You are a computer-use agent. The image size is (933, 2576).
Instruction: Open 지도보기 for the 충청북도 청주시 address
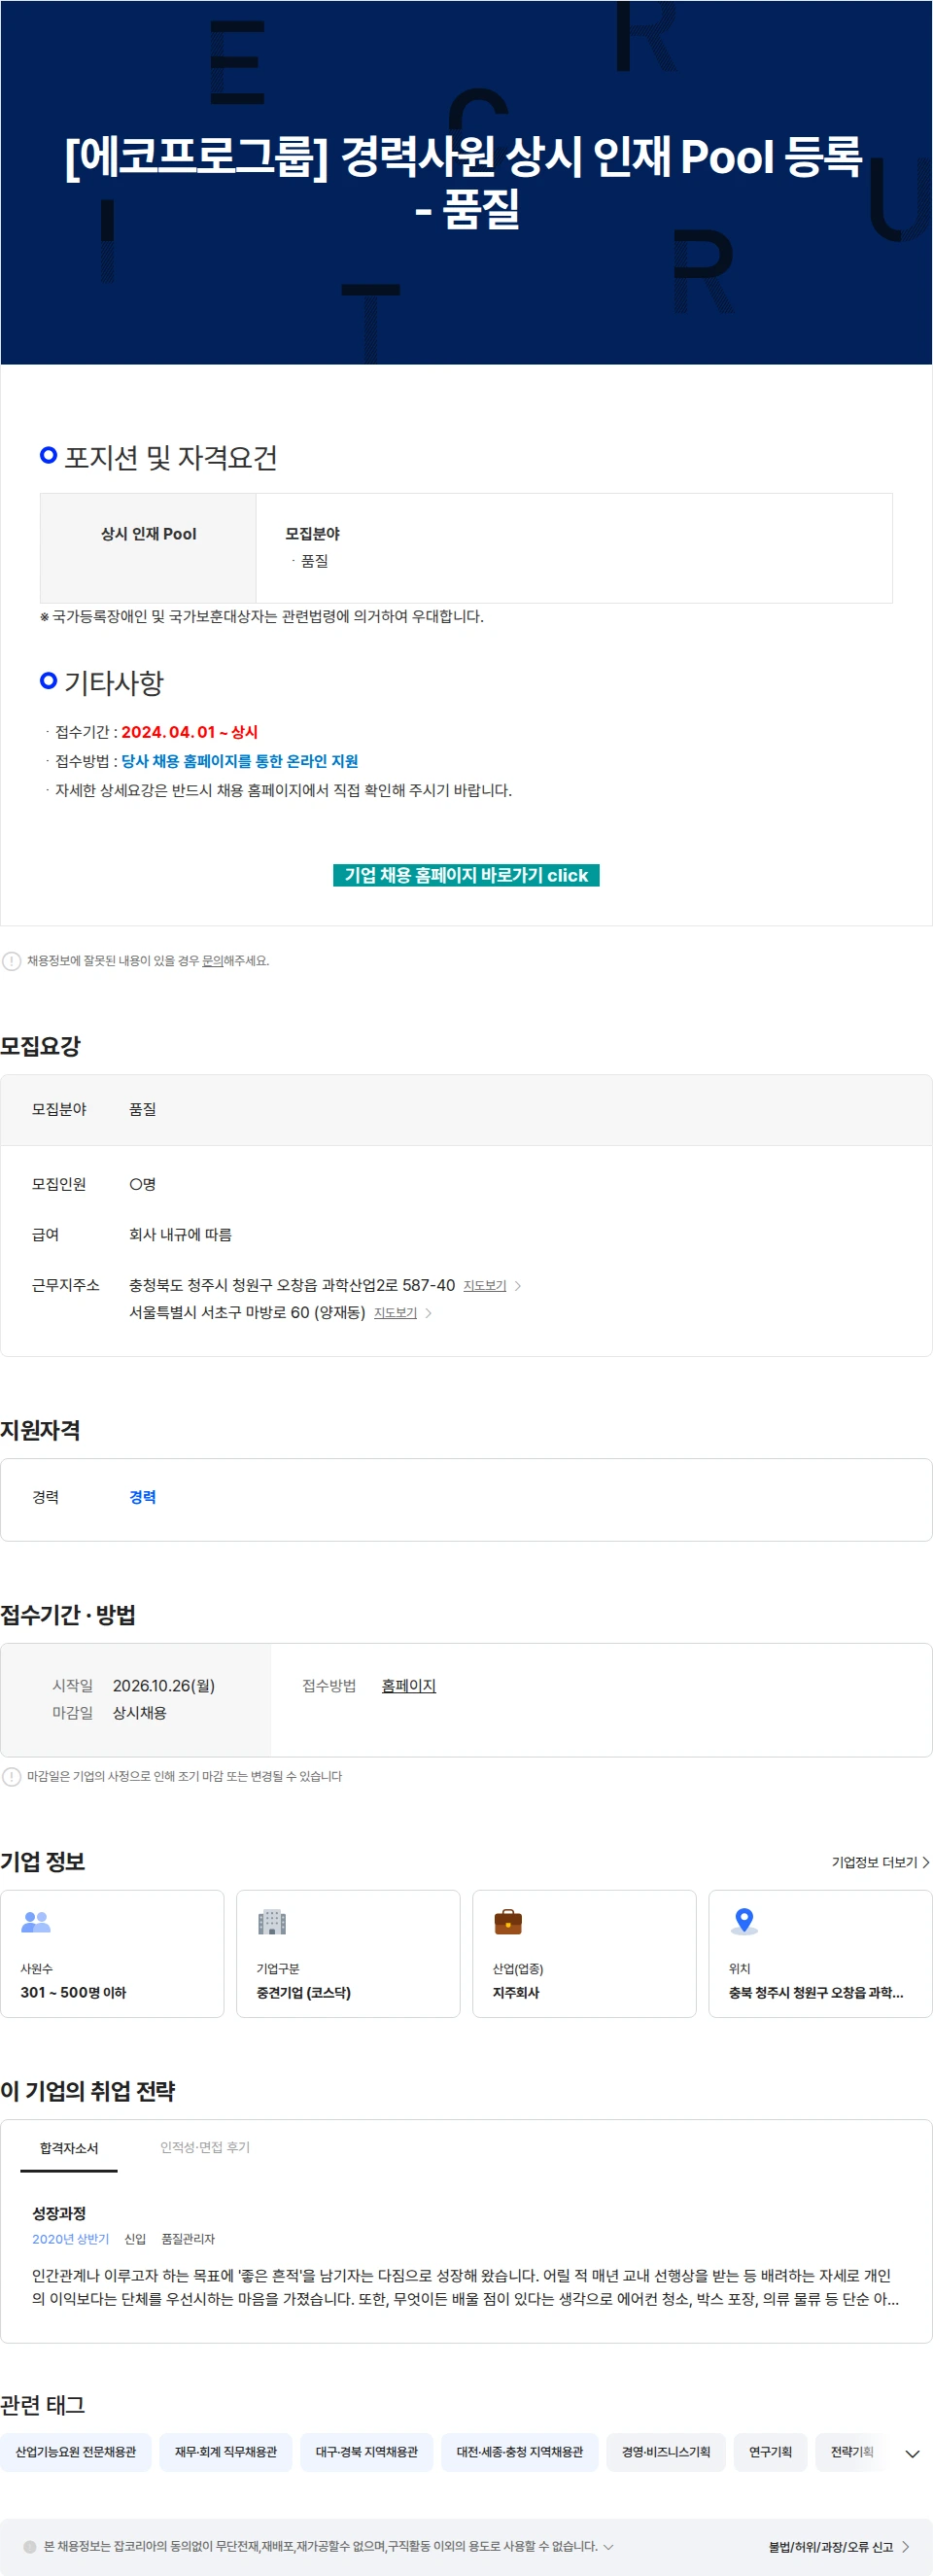click(x=485, y=1286)
